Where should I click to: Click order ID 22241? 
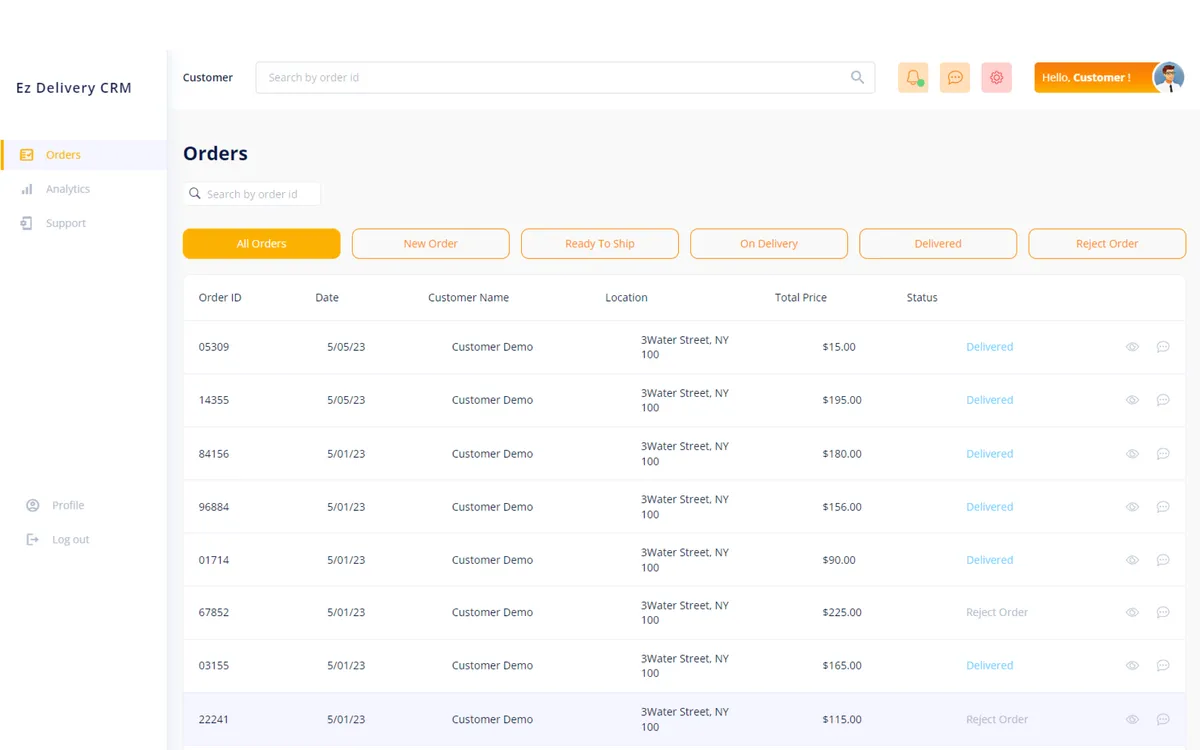tap(214, 719)
